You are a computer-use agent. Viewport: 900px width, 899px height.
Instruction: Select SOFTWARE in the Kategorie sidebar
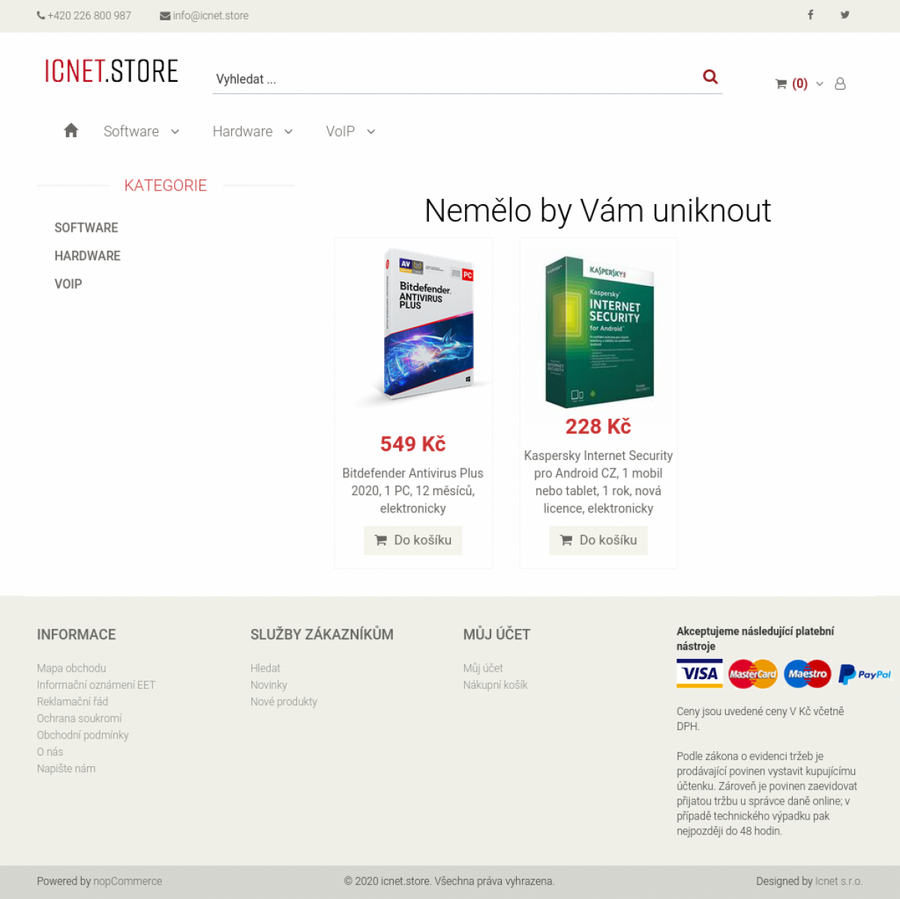(x=86, y=228)
